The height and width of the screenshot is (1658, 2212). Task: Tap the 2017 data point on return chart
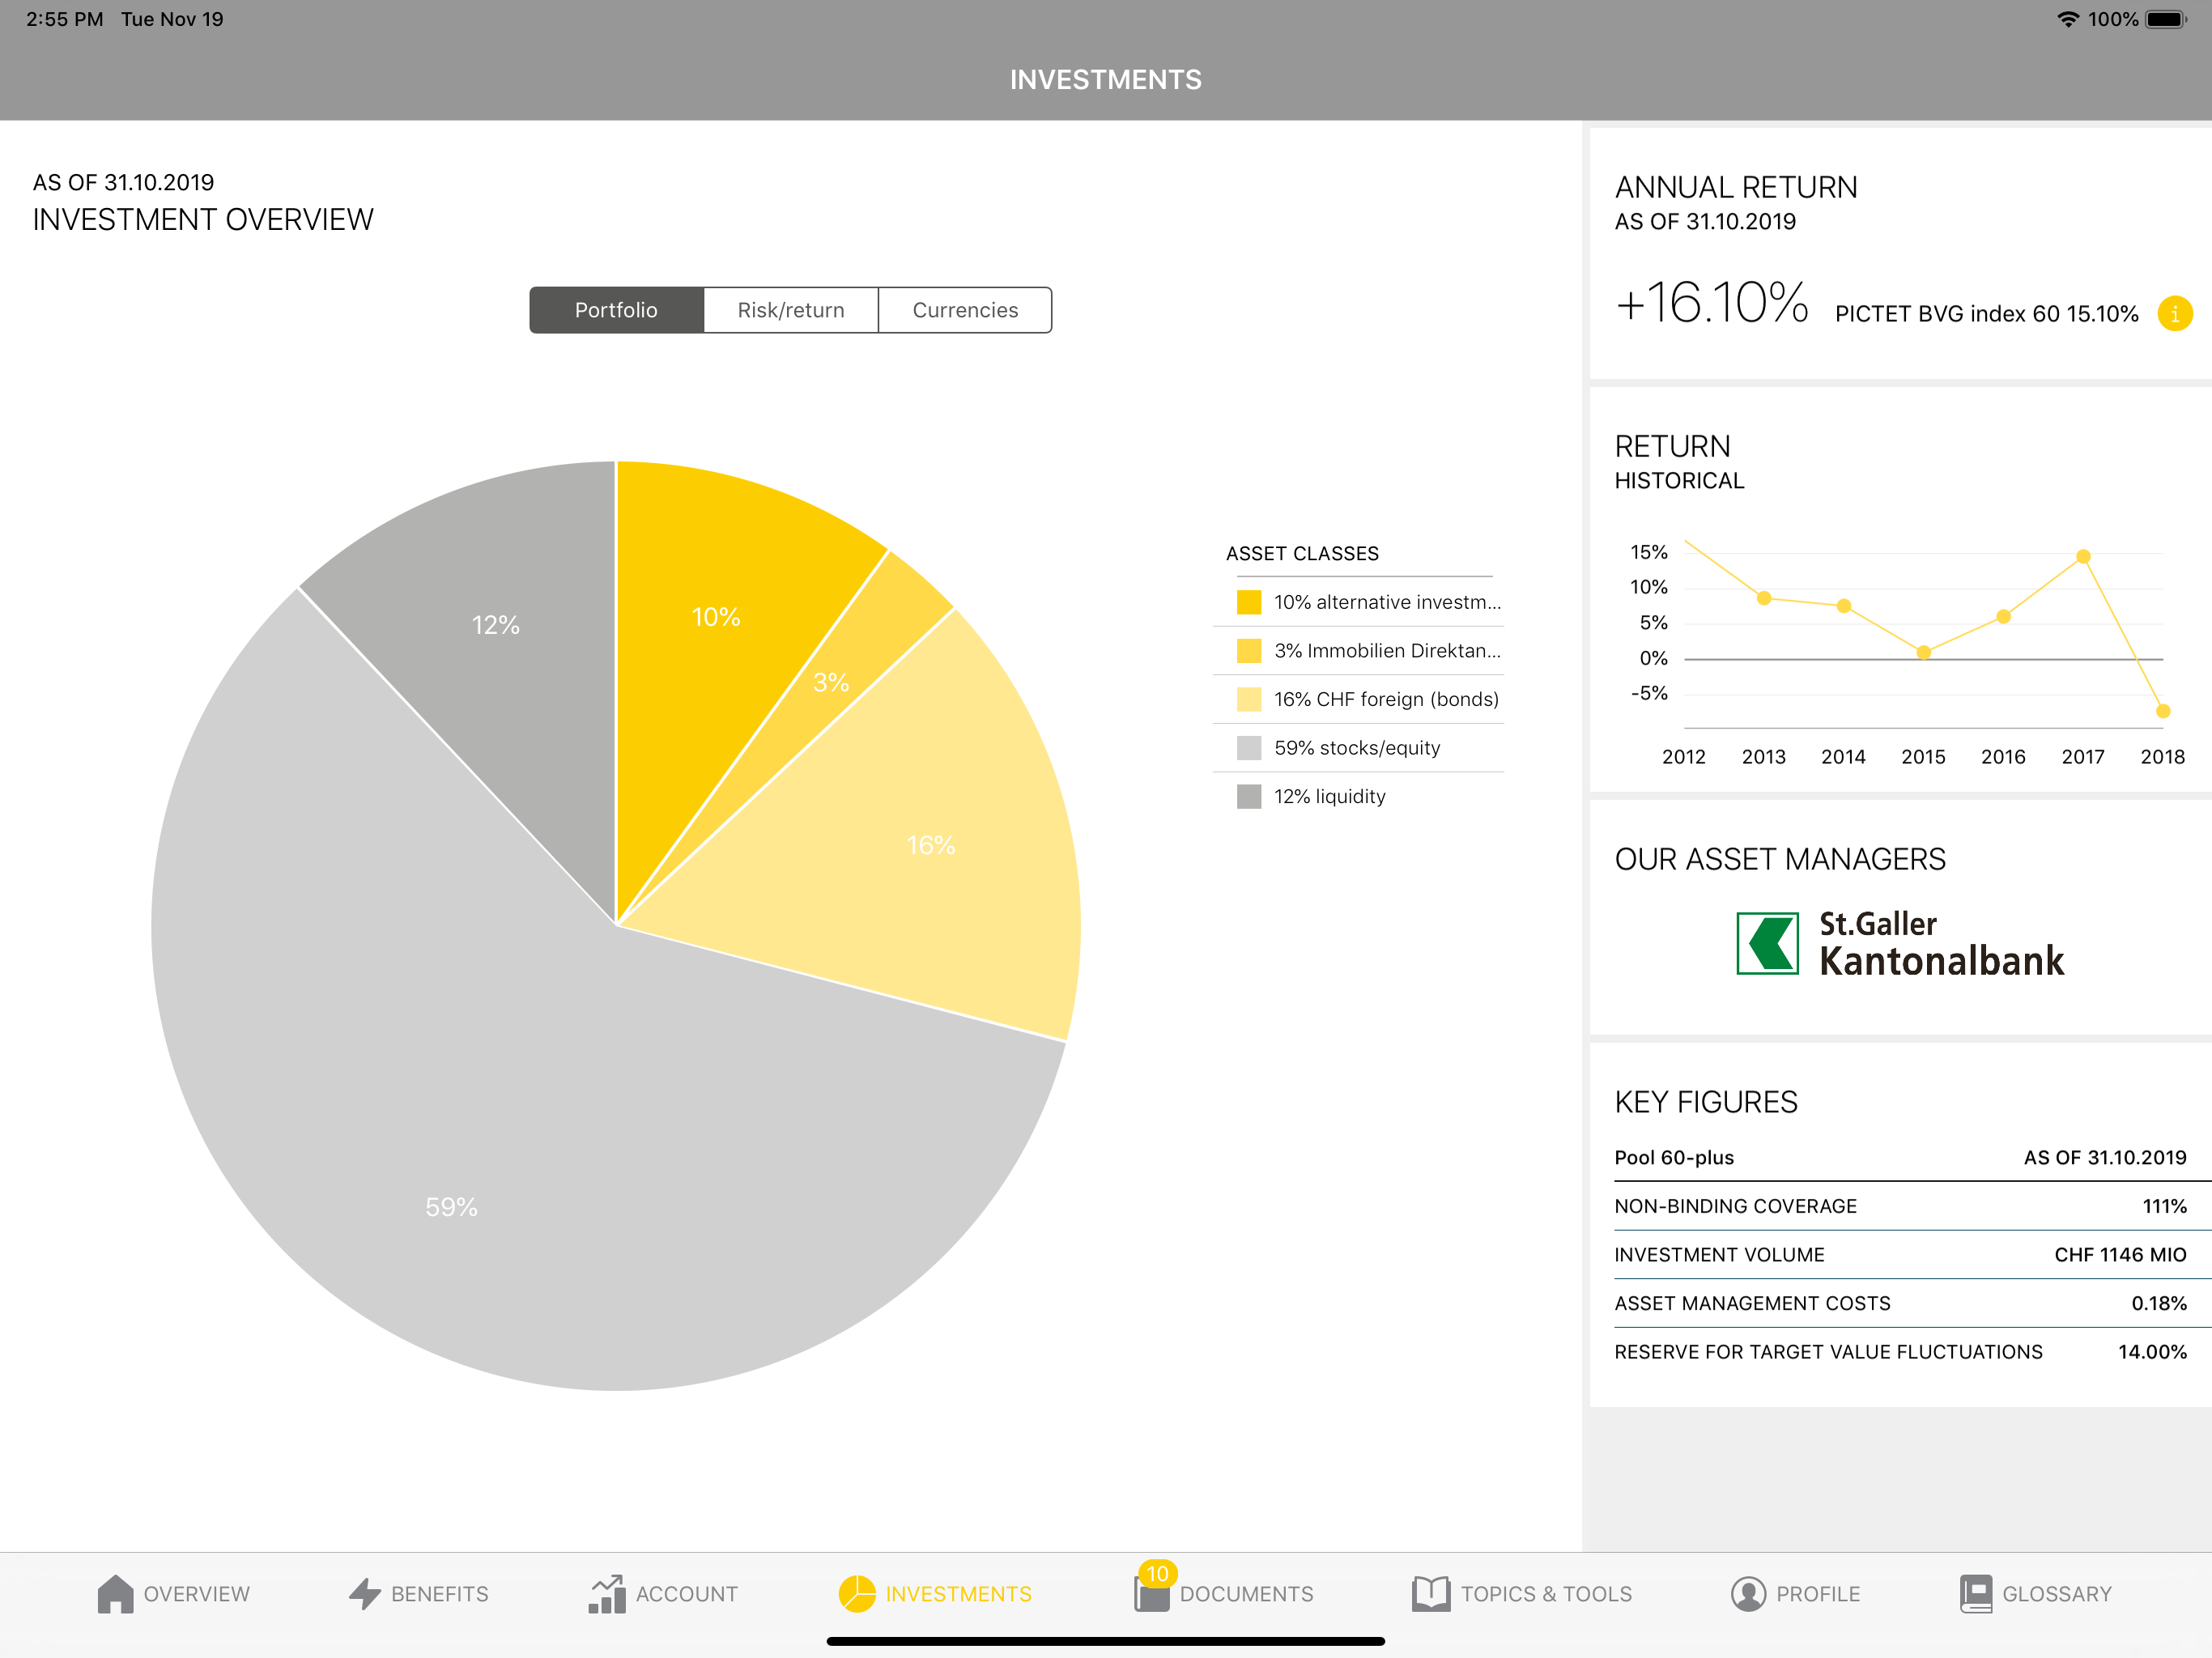[2083, 556]
